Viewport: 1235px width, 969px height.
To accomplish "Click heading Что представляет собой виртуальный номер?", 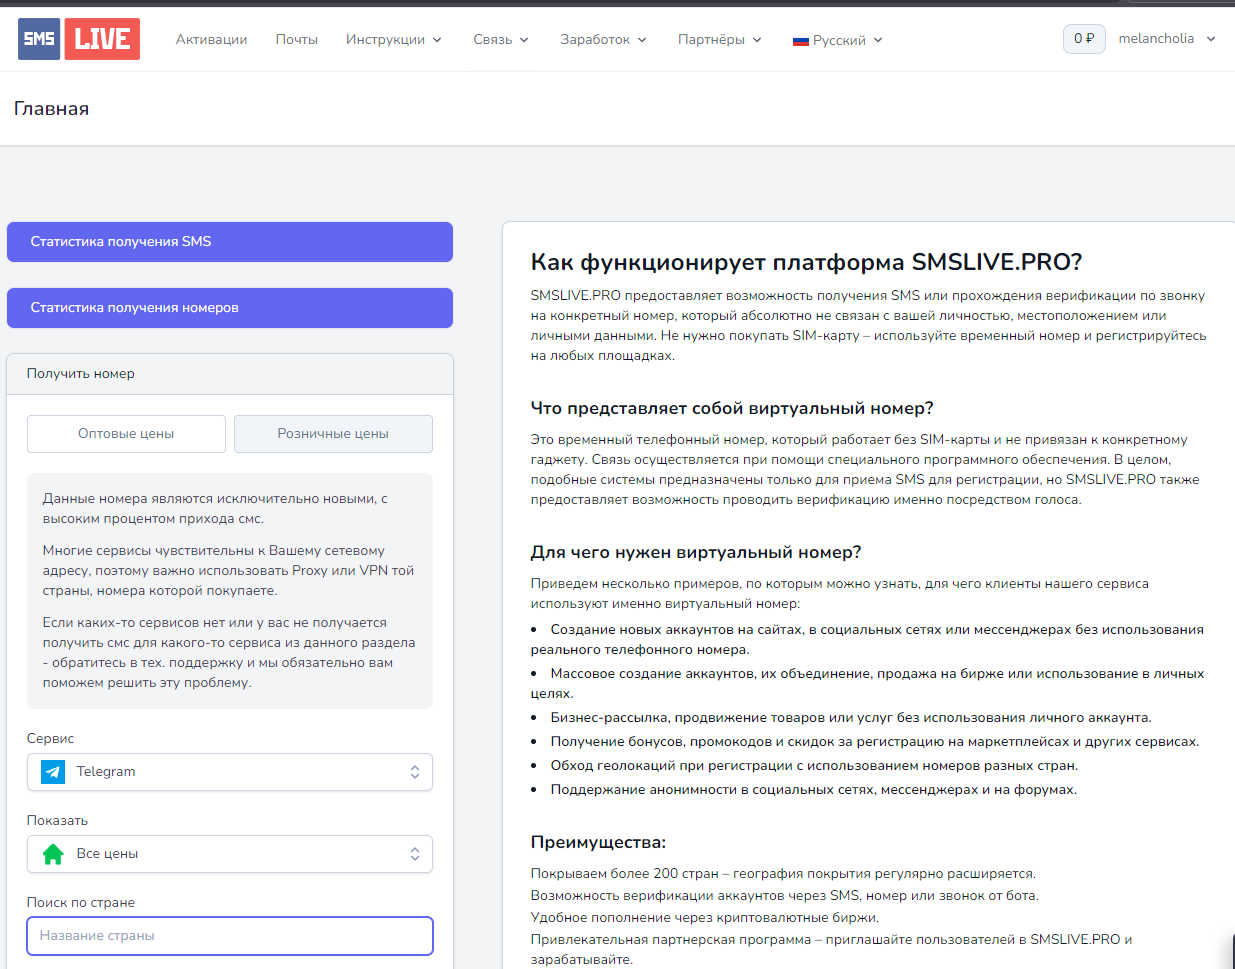I will [x=732, y=408].
